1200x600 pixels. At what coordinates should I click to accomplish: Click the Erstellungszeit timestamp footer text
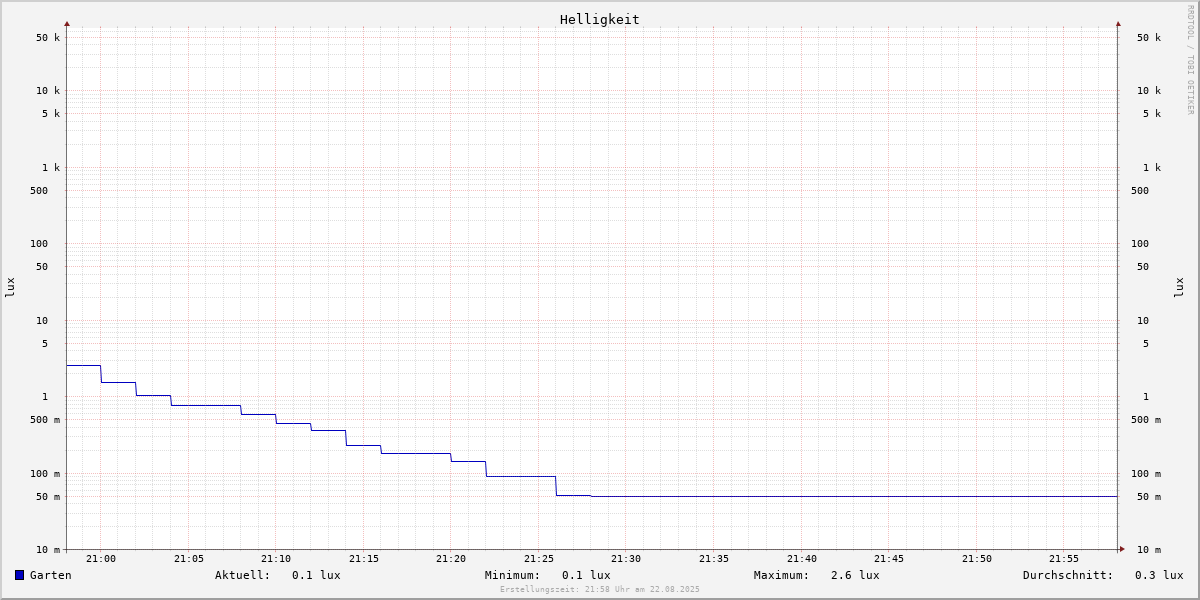point(600,589)
